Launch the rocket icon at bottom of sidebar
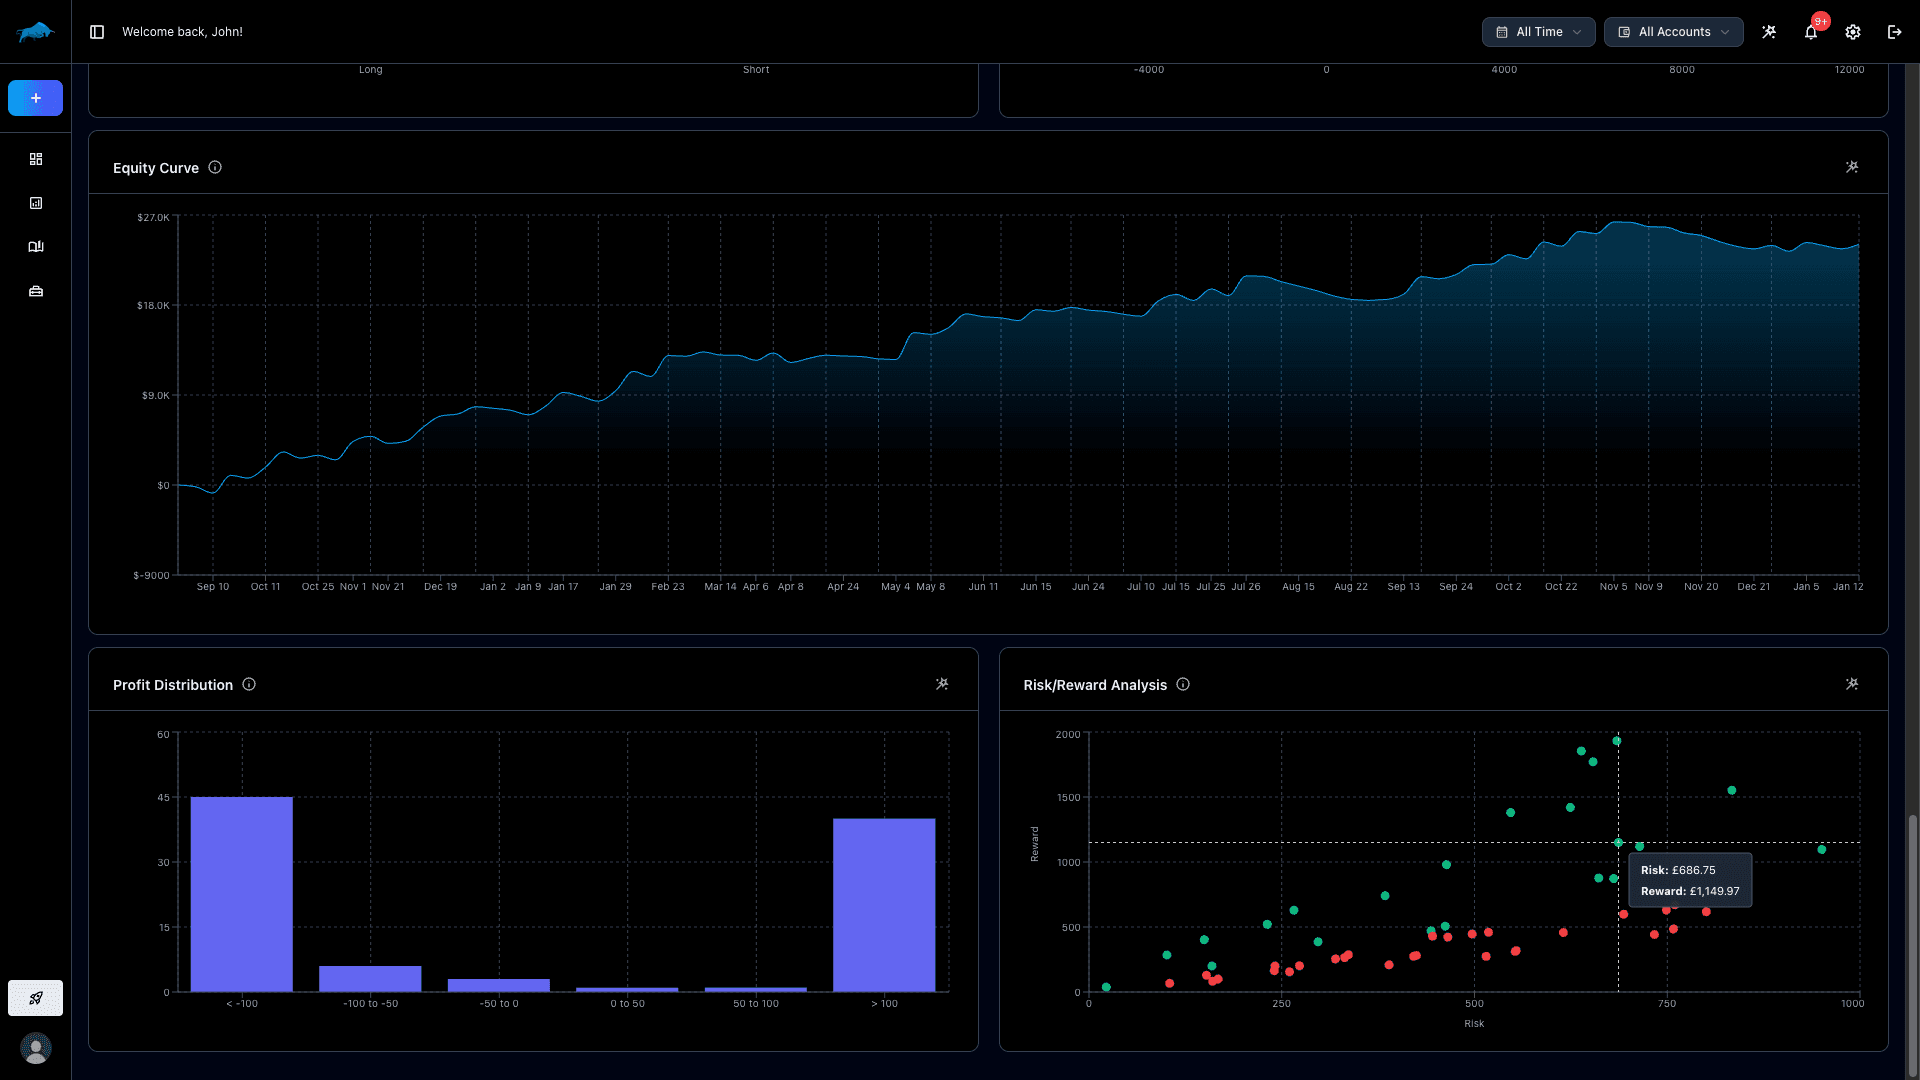This screenshot has height=1080, width=1920. [x=36, y=997]
